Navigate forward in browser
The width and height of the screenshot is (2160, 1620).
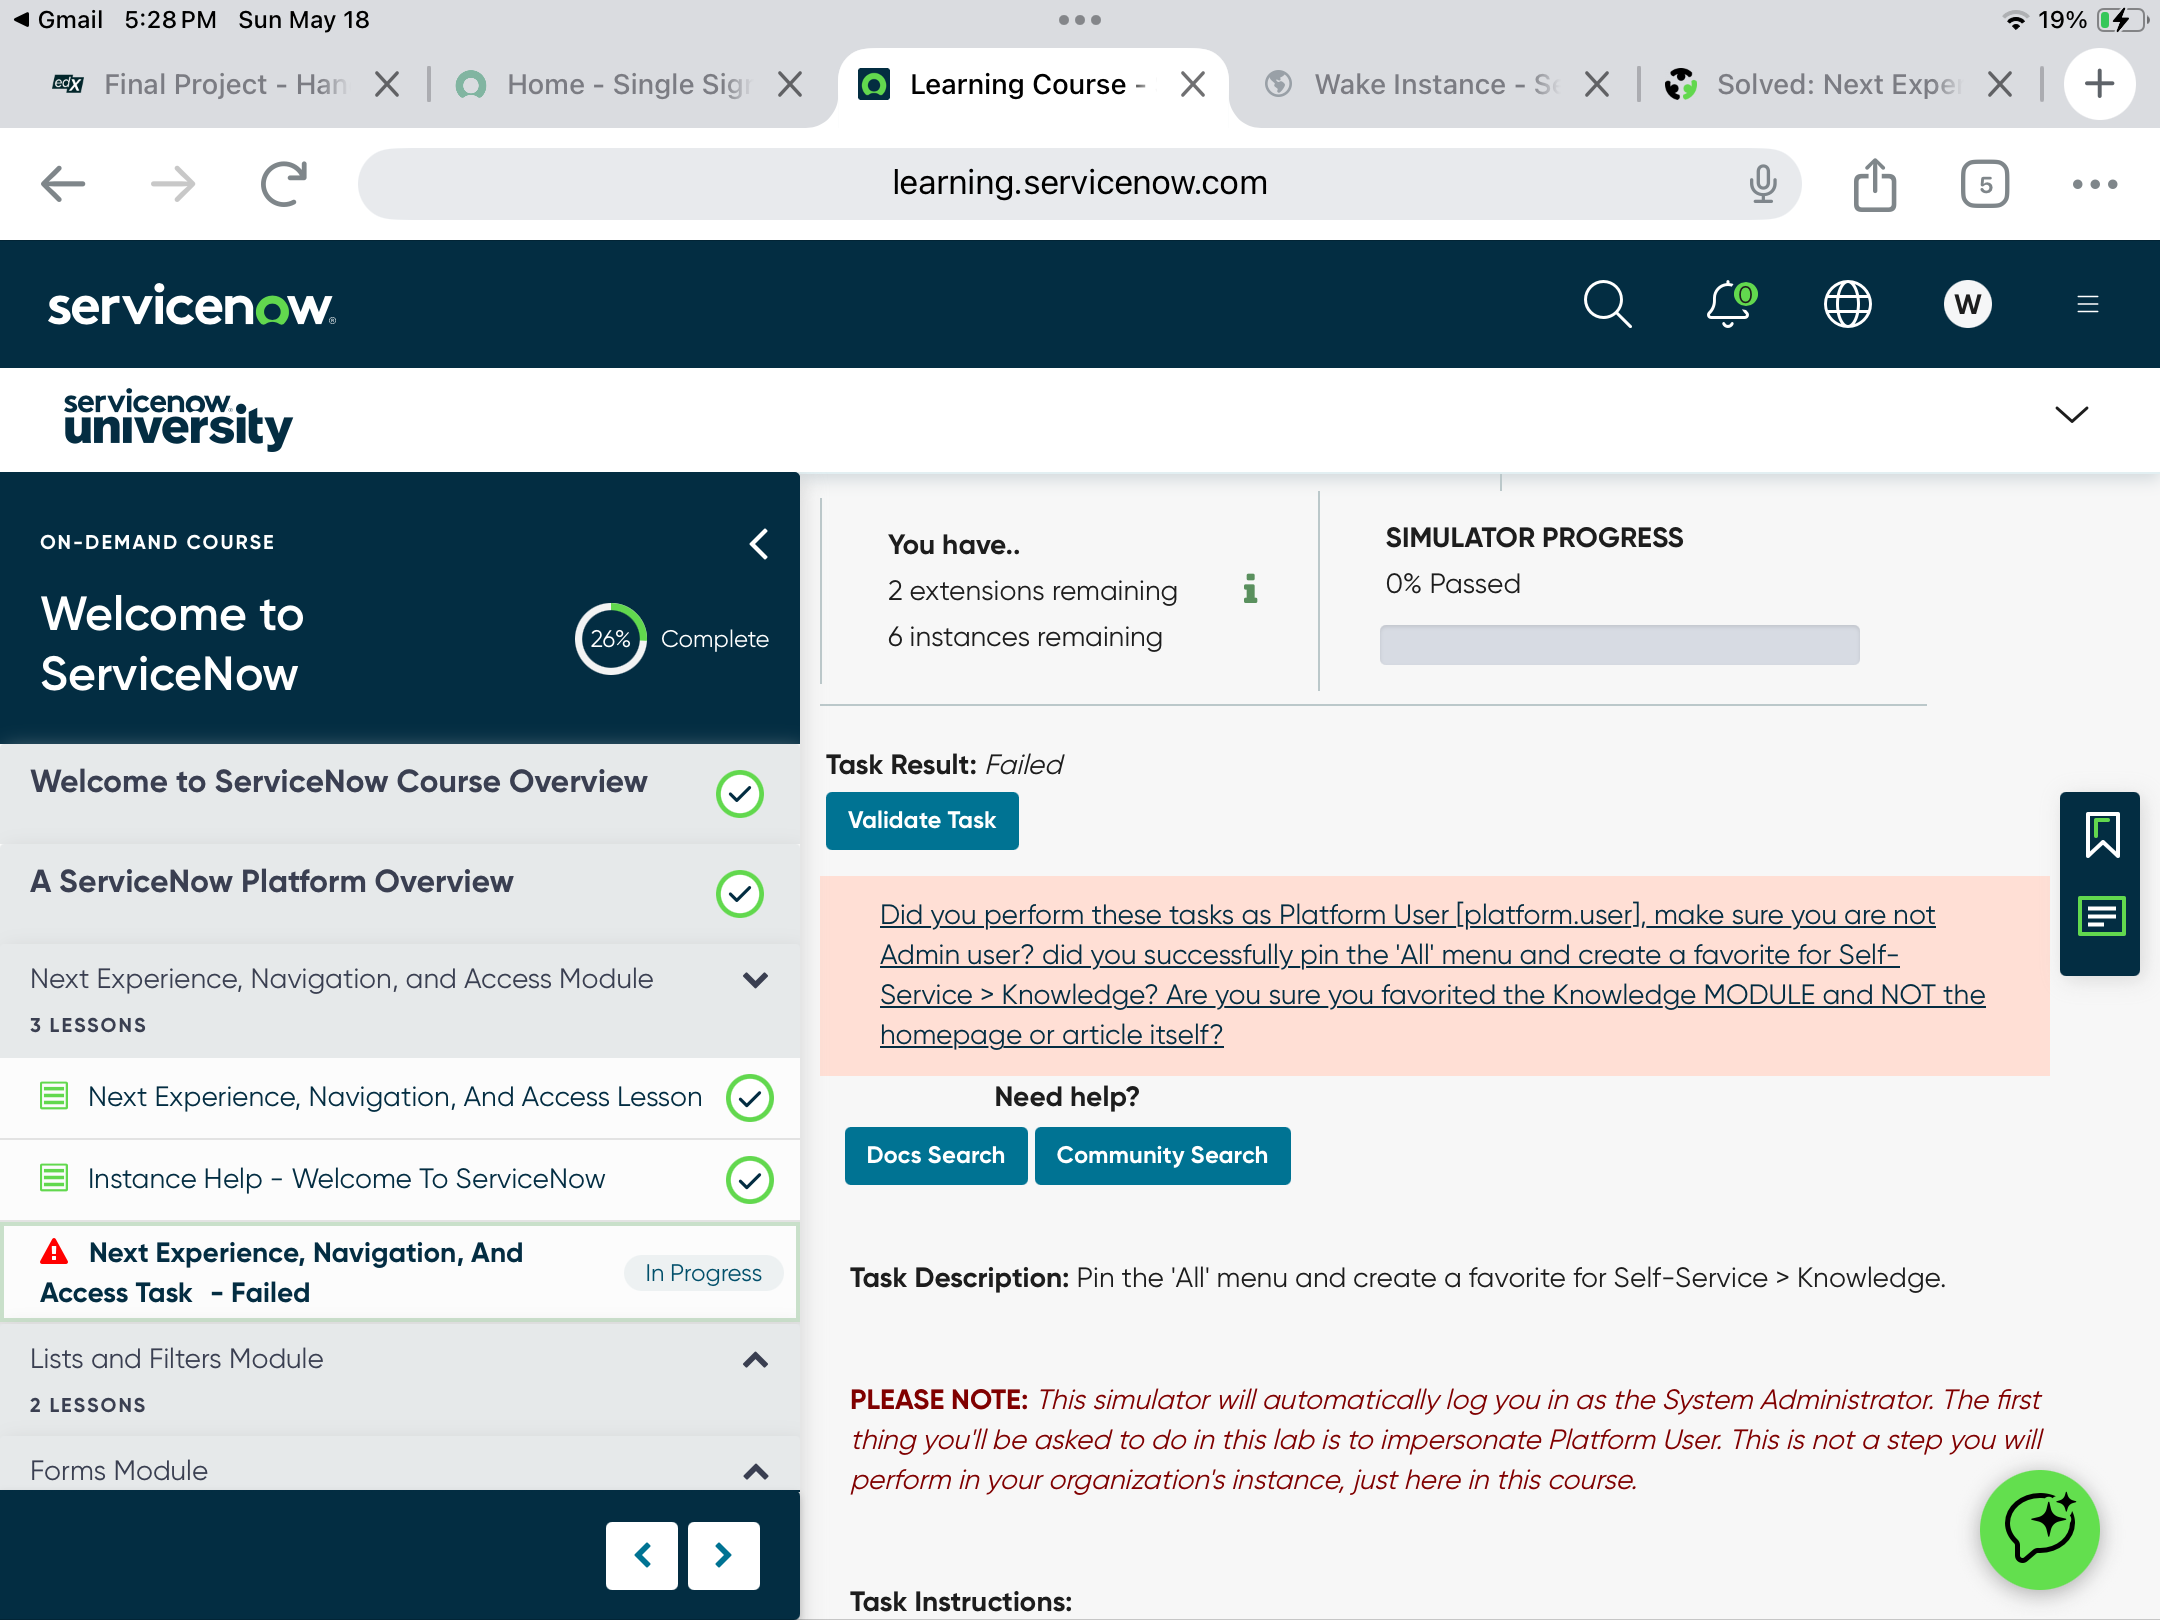[173, 184]
